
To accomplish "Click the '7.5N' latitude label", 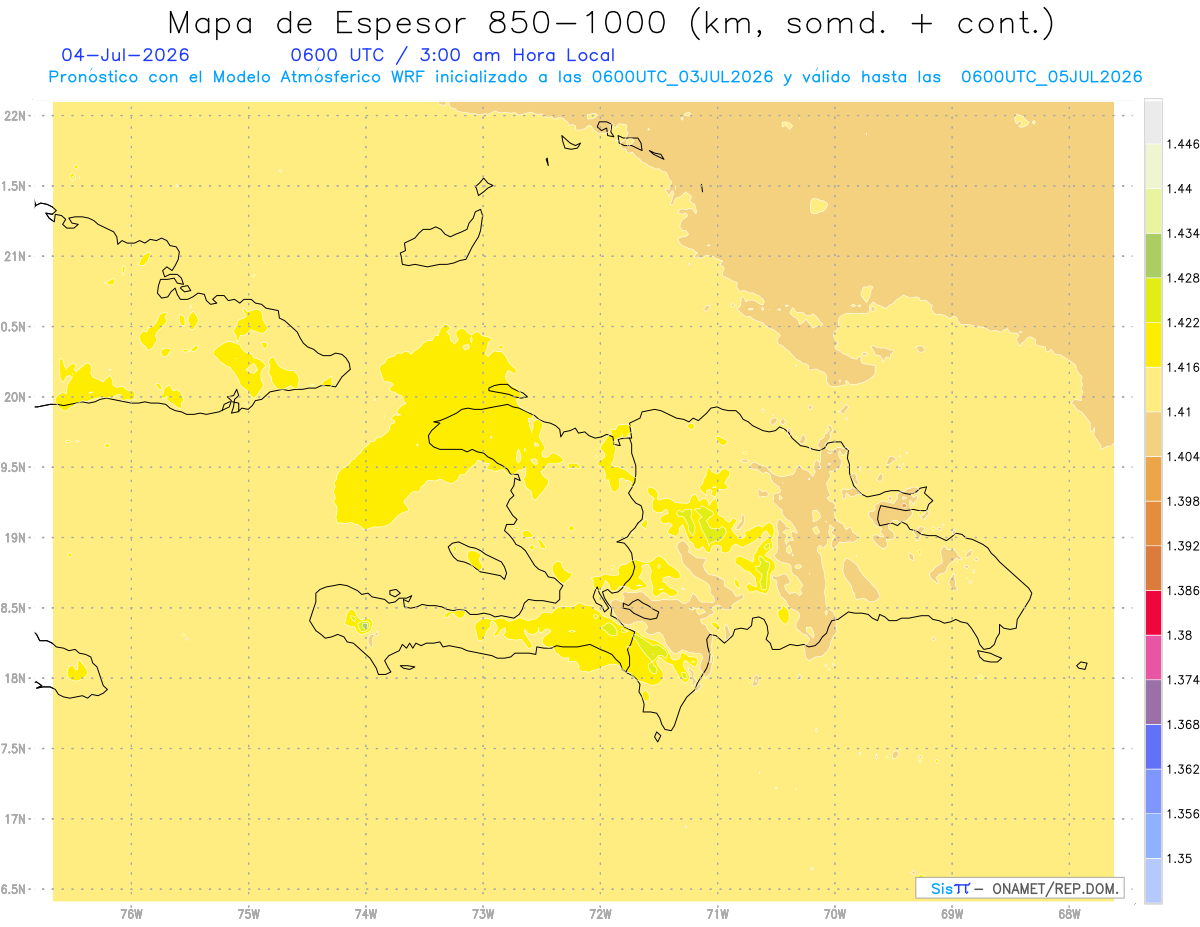I will tap(13, 749).
